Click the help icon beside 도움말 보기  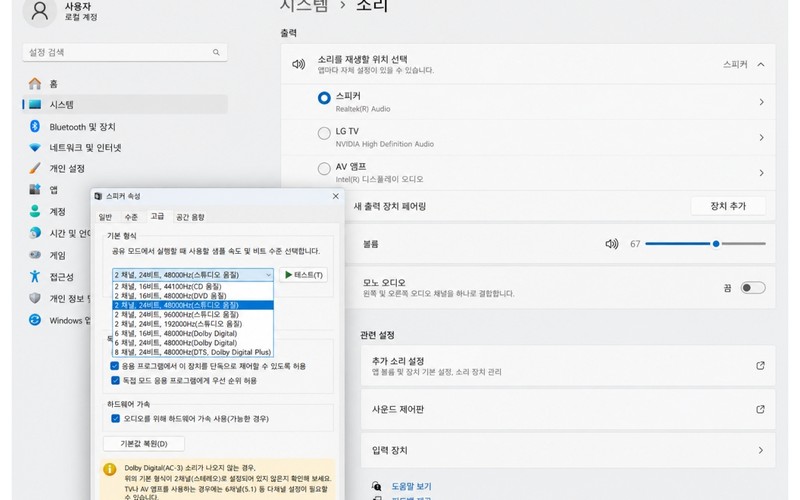pos(377,486)
